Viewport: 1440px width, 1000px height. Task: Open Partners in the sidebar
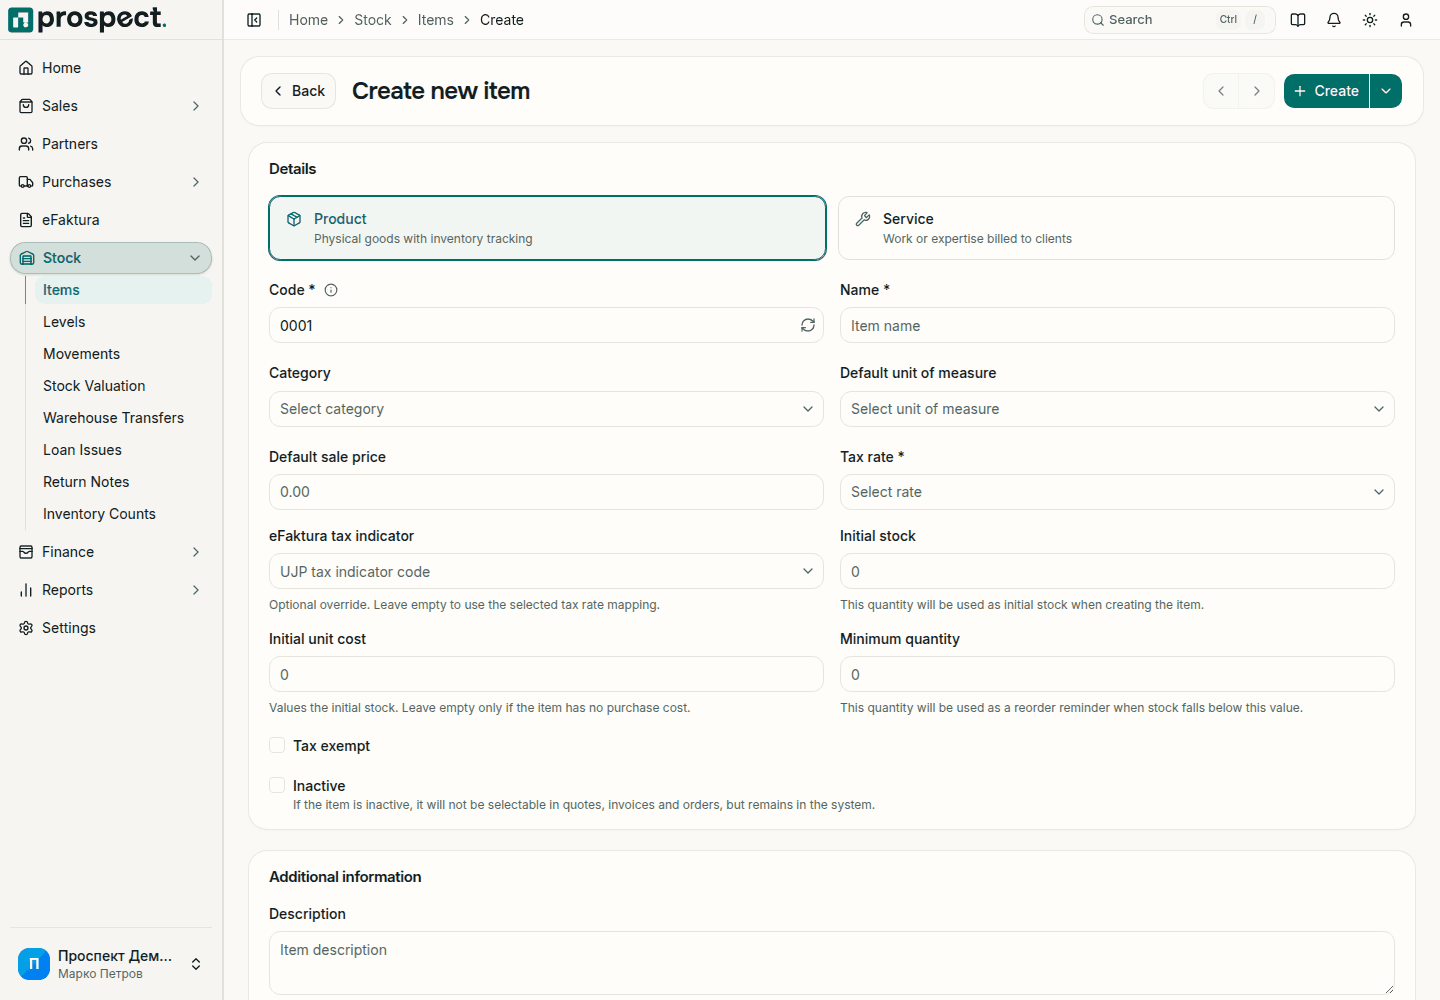[111, 144]
